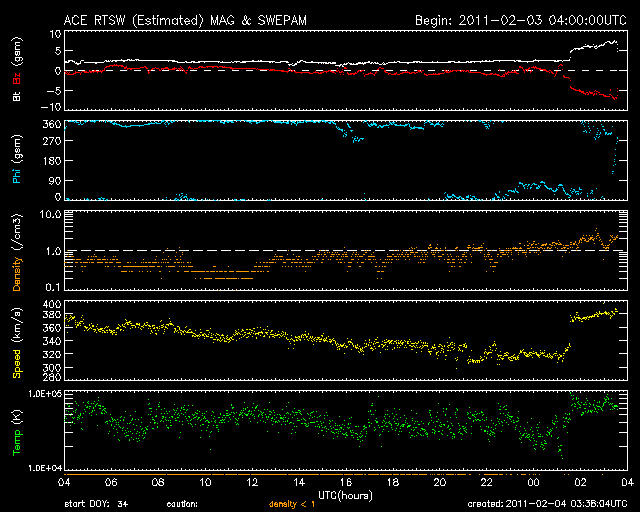Image resolution: width=640 pixels, height=512 pixels.
Task: Click the green Temp (K) axis label
Action: (16, 430)
